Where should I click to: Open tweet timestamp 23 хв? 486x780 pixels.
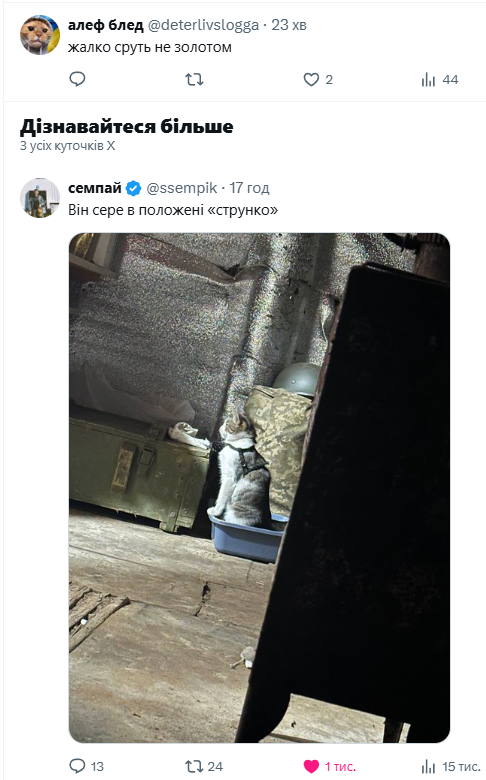[289, 25]
